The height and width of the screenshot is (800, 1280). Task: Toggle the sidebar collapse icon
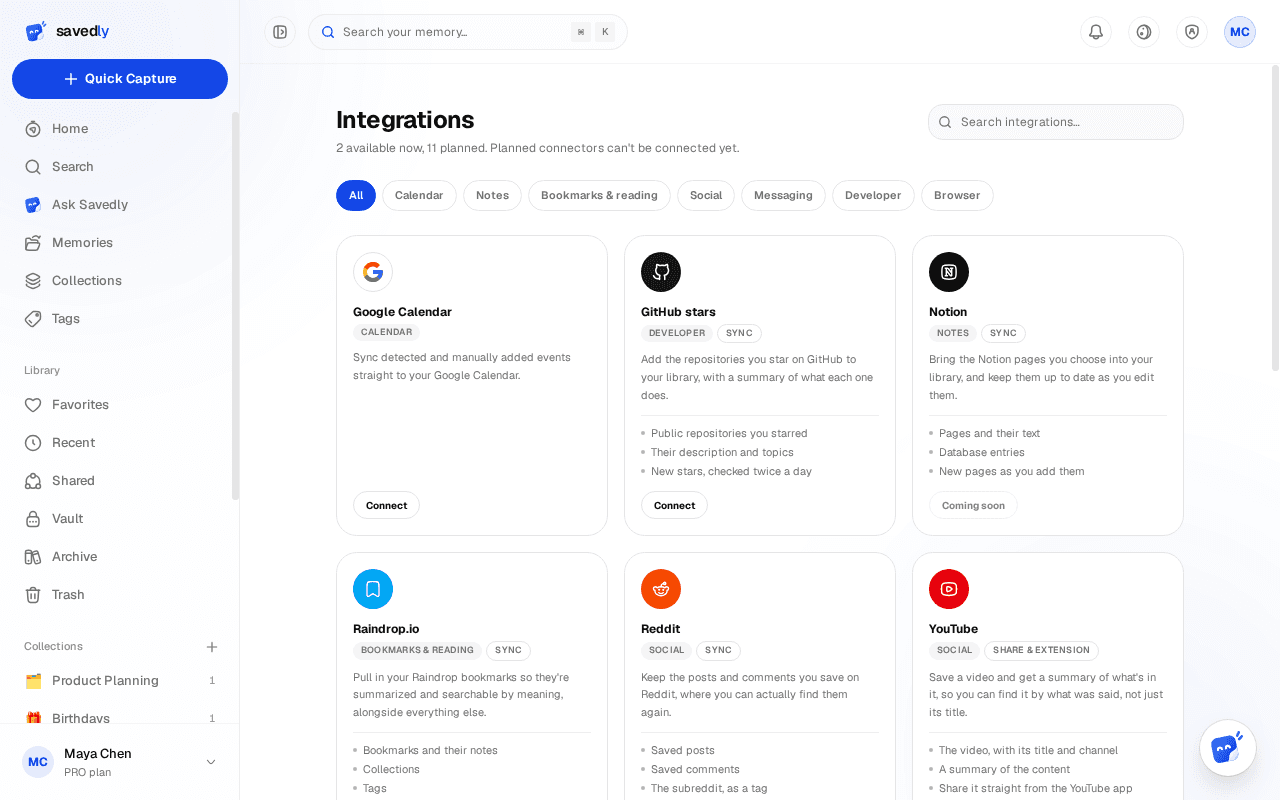(280, 32)
